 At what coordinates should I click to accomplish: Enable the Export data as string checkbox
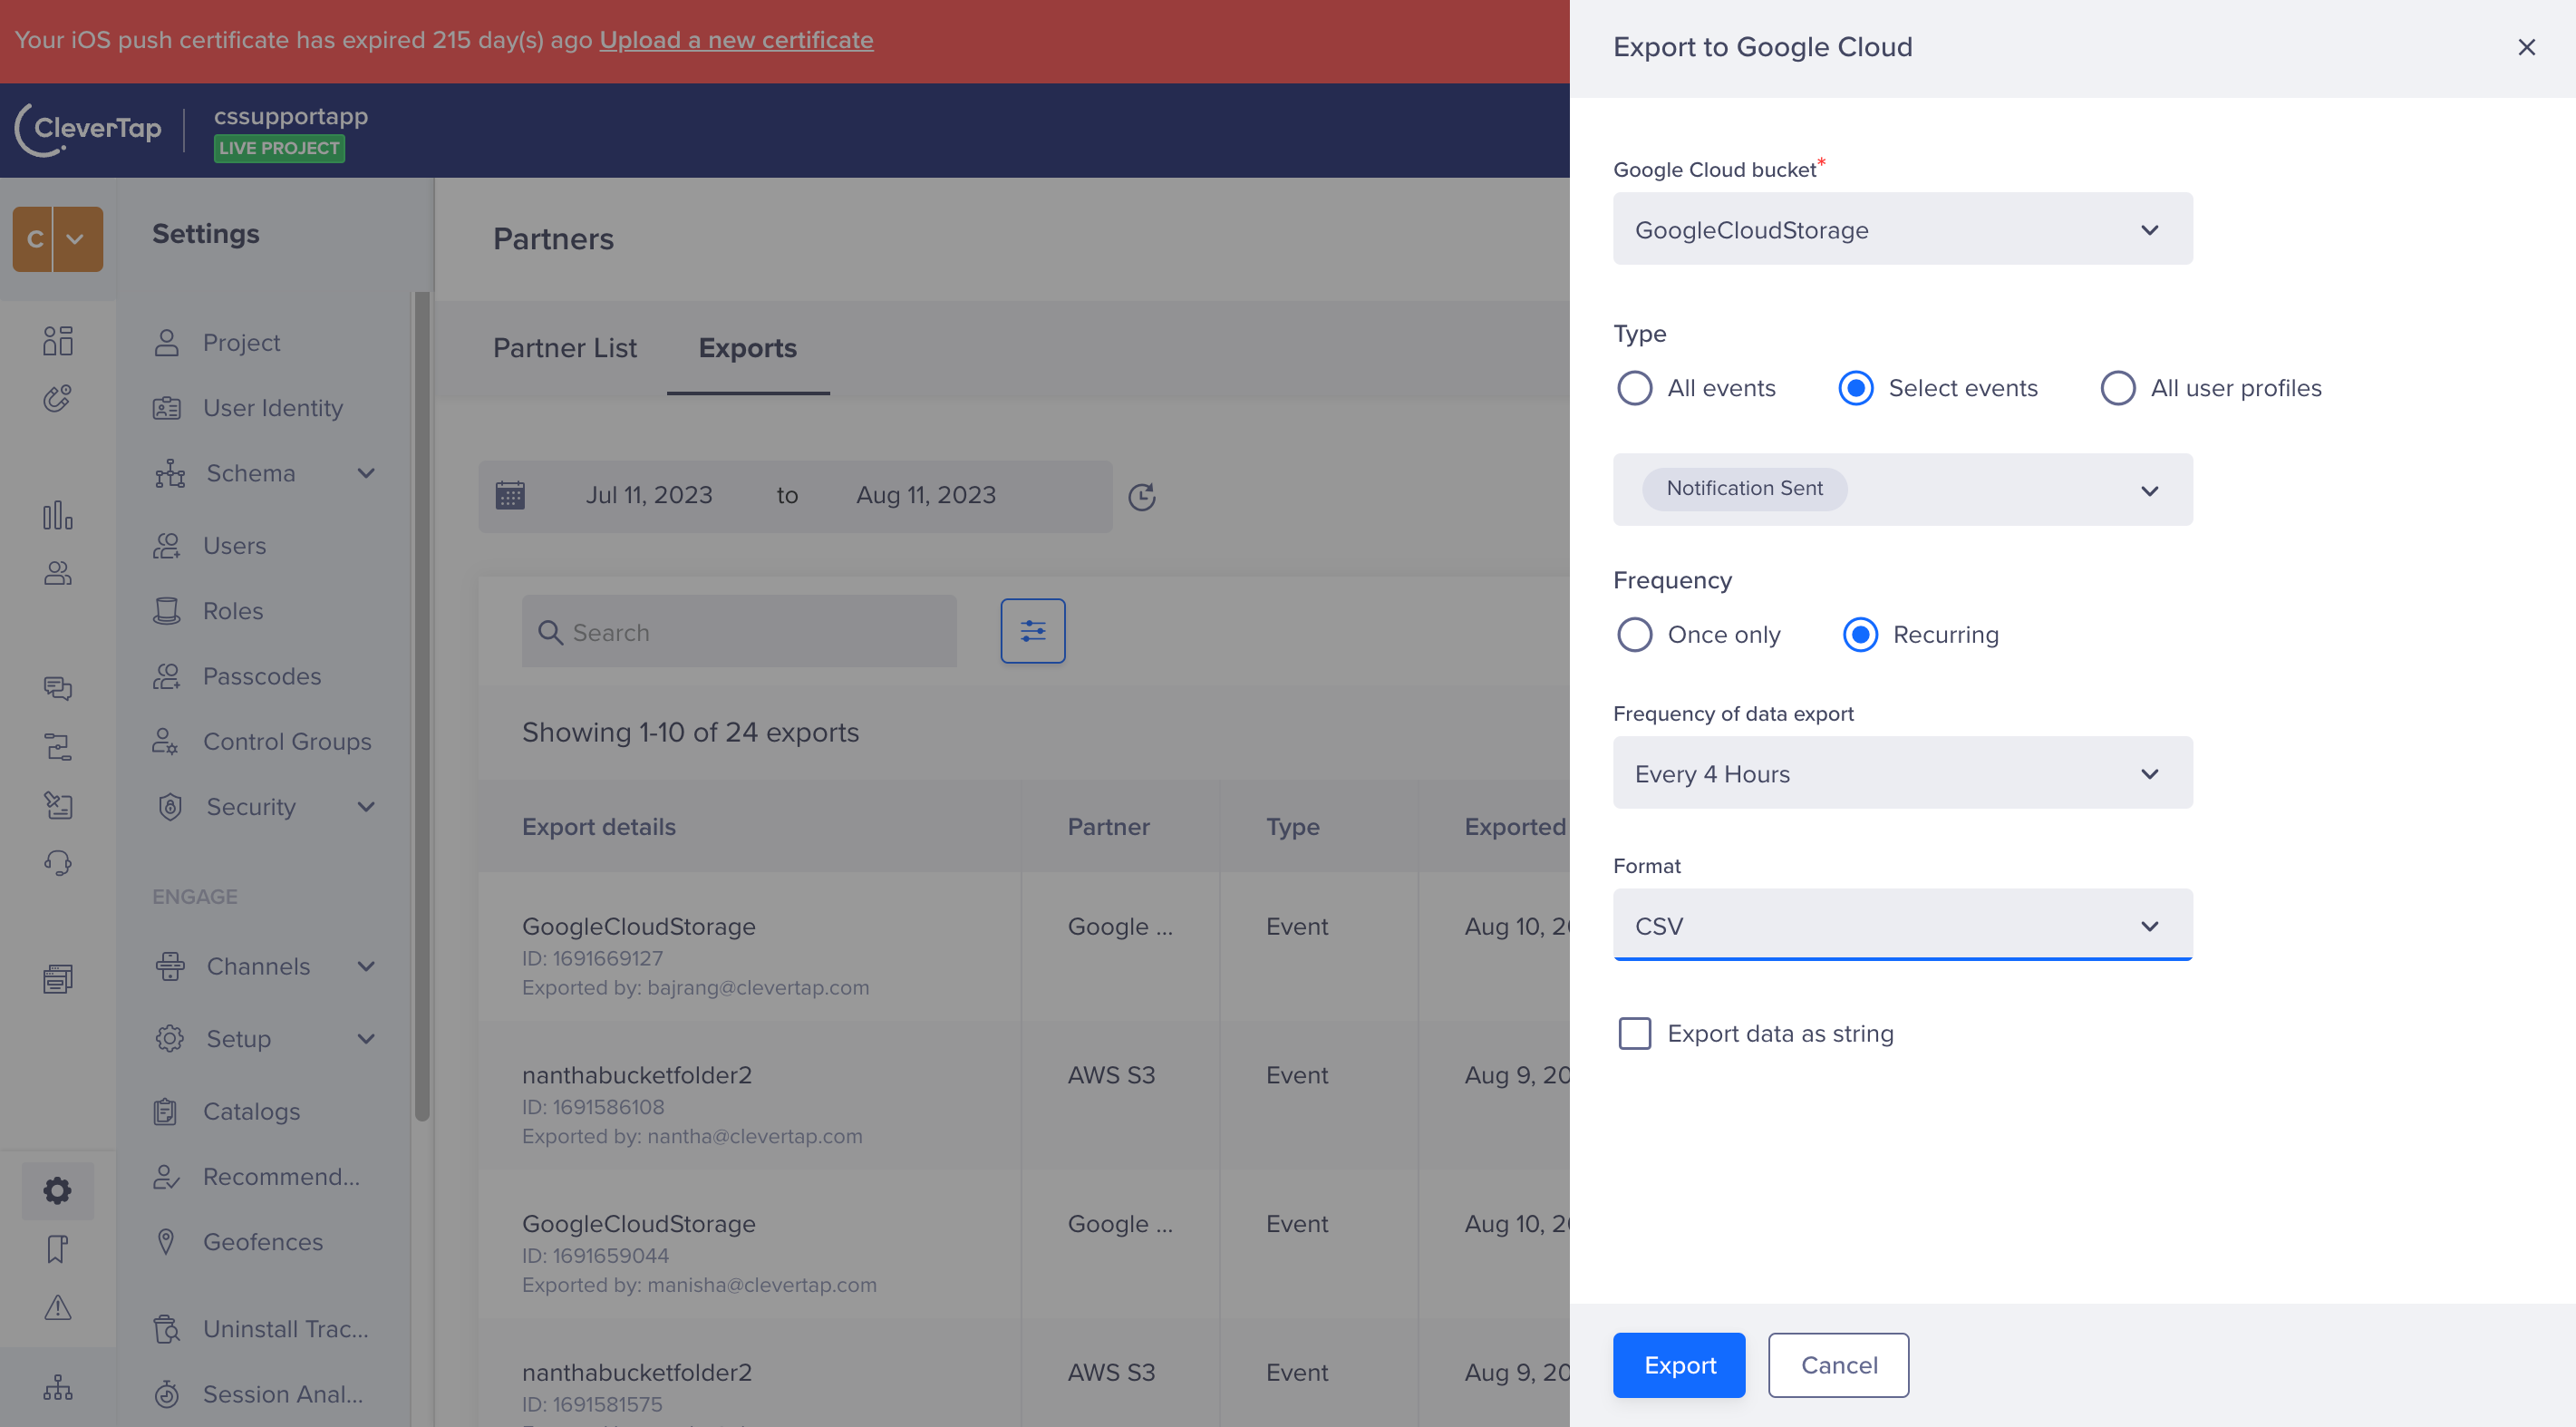pyautogui.click(x=1634, y=1033)
